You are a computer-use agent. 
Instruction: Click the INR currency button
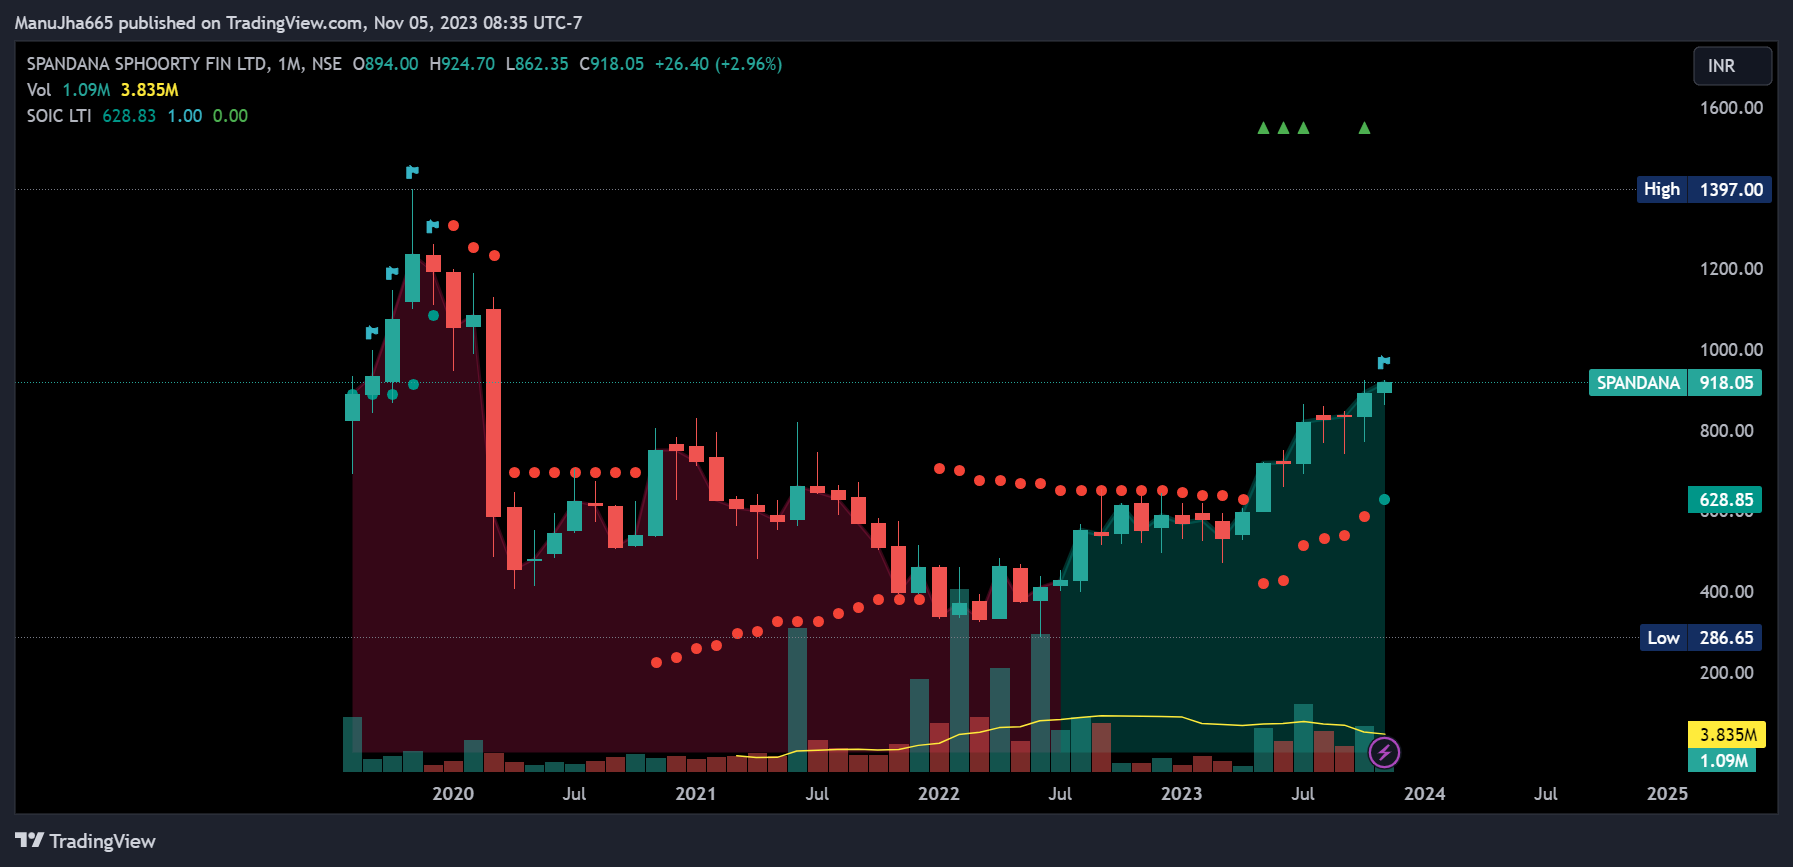click(1732, 66)
